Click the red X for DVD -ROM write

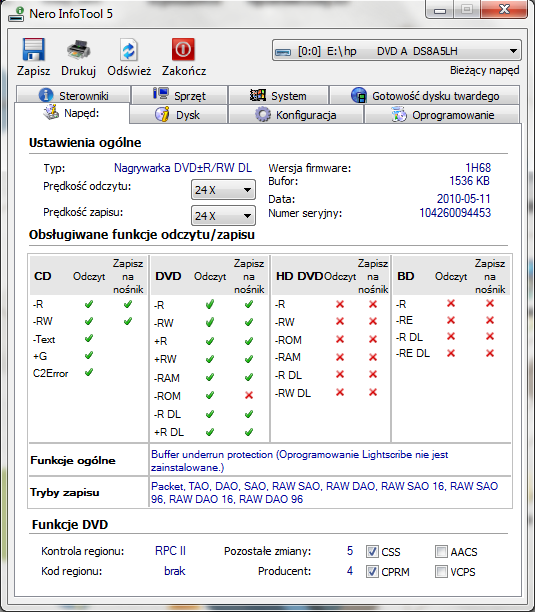coord(249,395)
